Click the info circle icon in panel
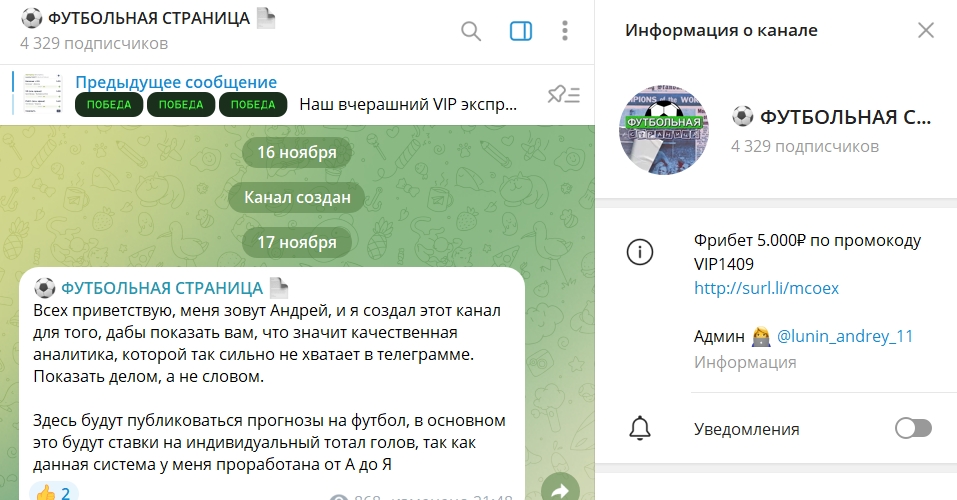Screen dimensions: 957x500 coord(640,252)
